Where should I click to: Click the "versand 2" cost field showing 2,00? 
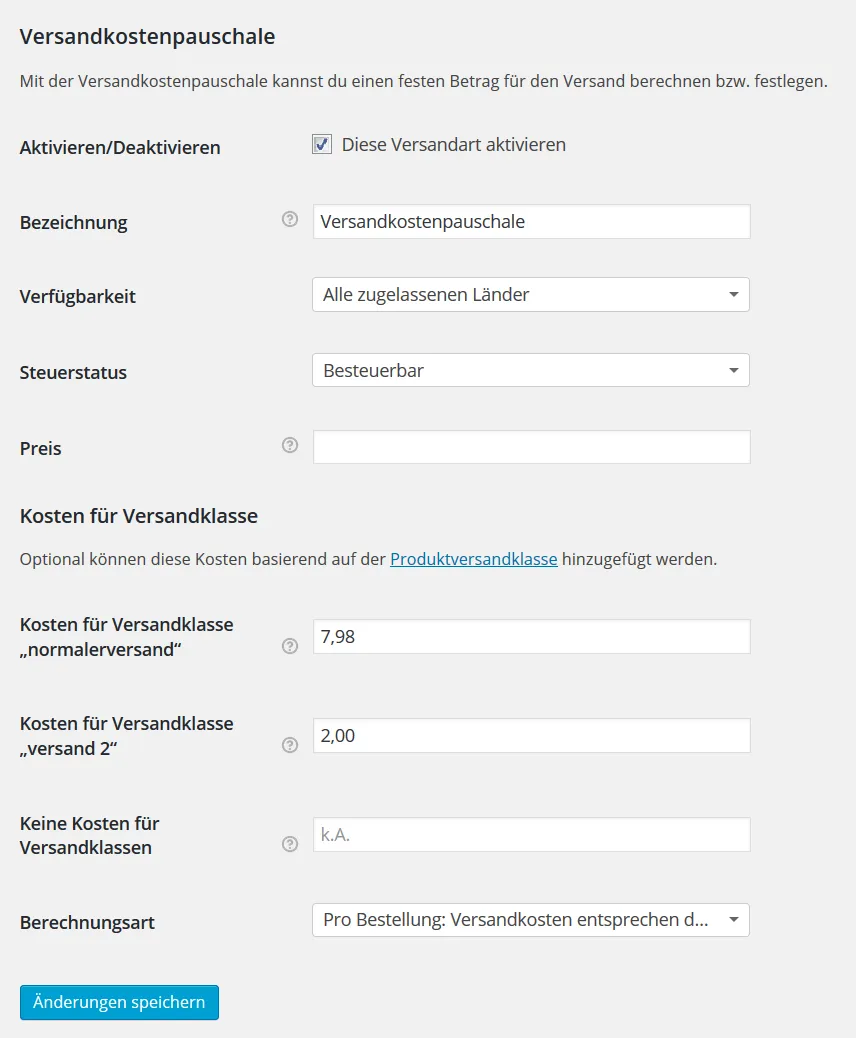532,735
